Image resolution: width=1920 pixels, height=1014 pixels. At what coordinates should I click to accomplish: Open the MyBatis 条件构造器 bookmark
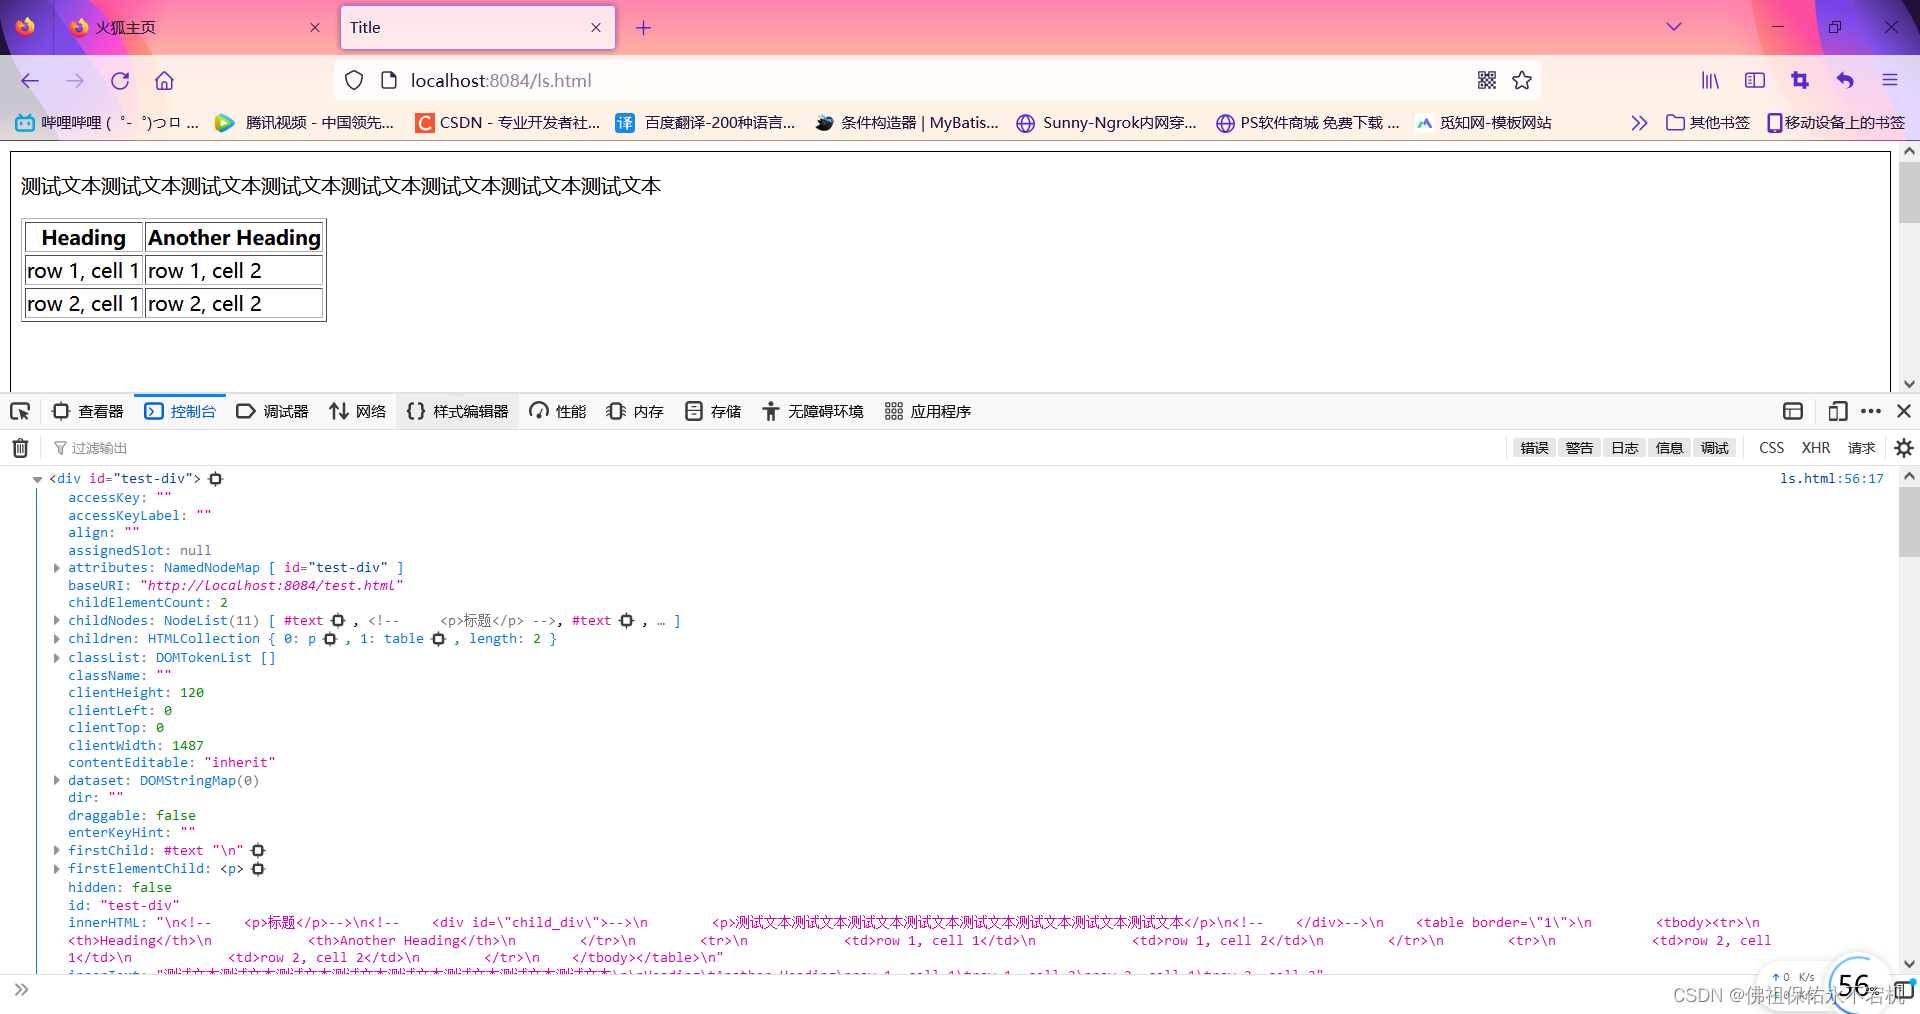906,123
